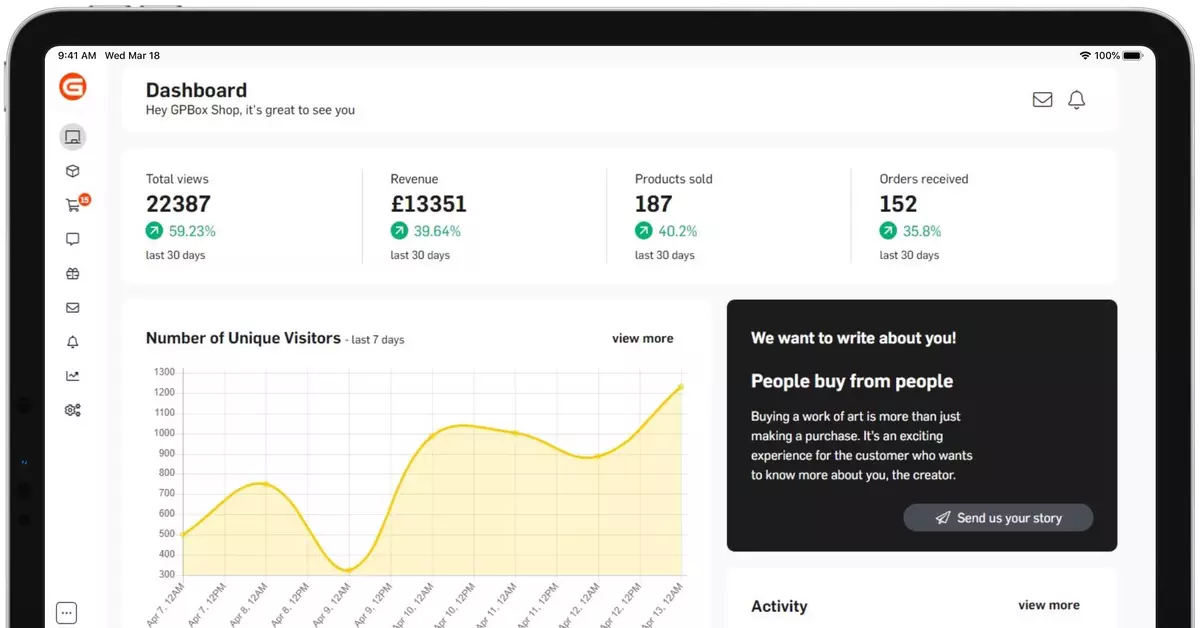Viewport: 1200px width, 628px height.
Task: Open the analytics chart icon
Action: coord(72,376)
